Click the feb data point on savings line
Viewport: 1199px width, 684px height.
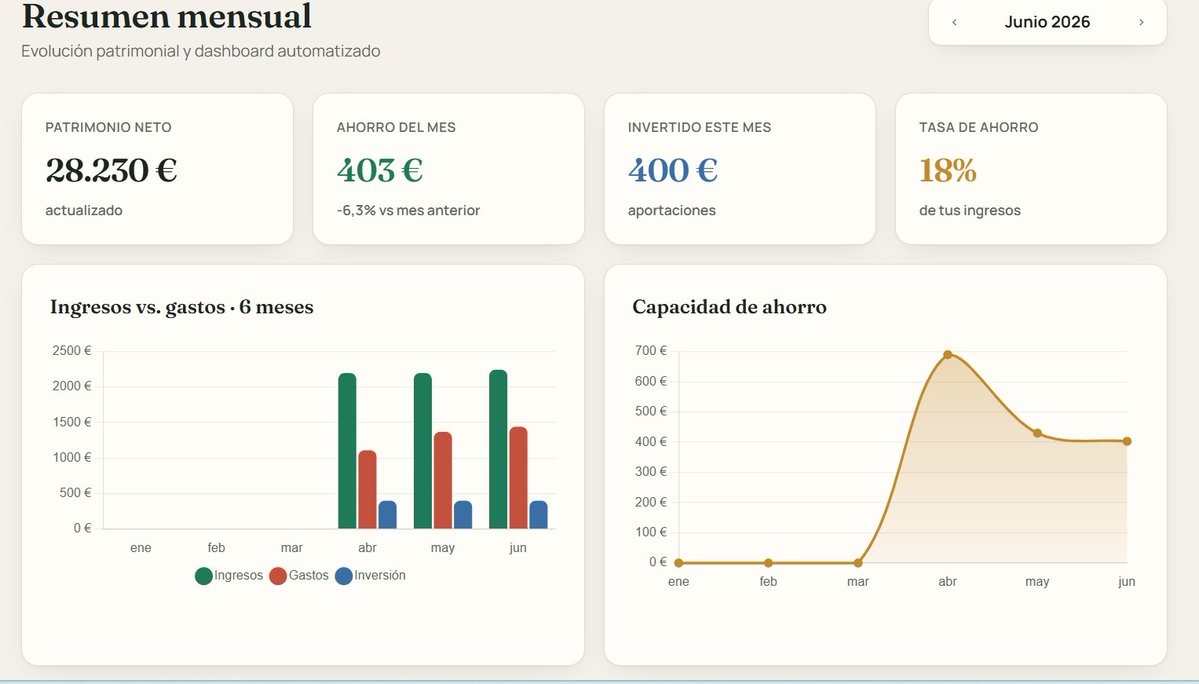point(768,563)
